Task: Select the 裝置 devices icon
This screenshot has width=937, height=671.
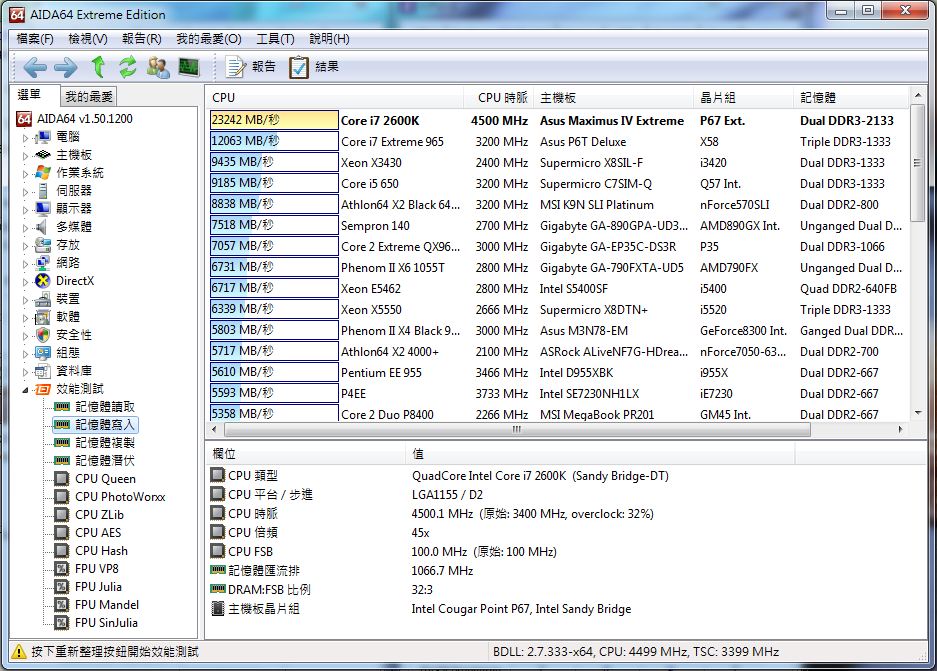Action: tap(42, 299)
